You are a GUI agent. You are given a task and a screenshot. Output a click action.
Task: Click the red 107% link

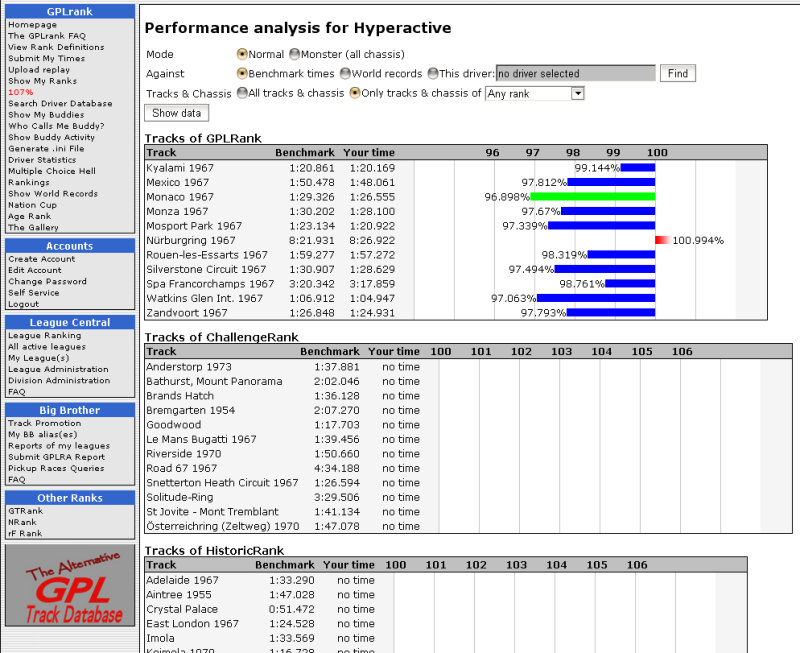point(20,92)
